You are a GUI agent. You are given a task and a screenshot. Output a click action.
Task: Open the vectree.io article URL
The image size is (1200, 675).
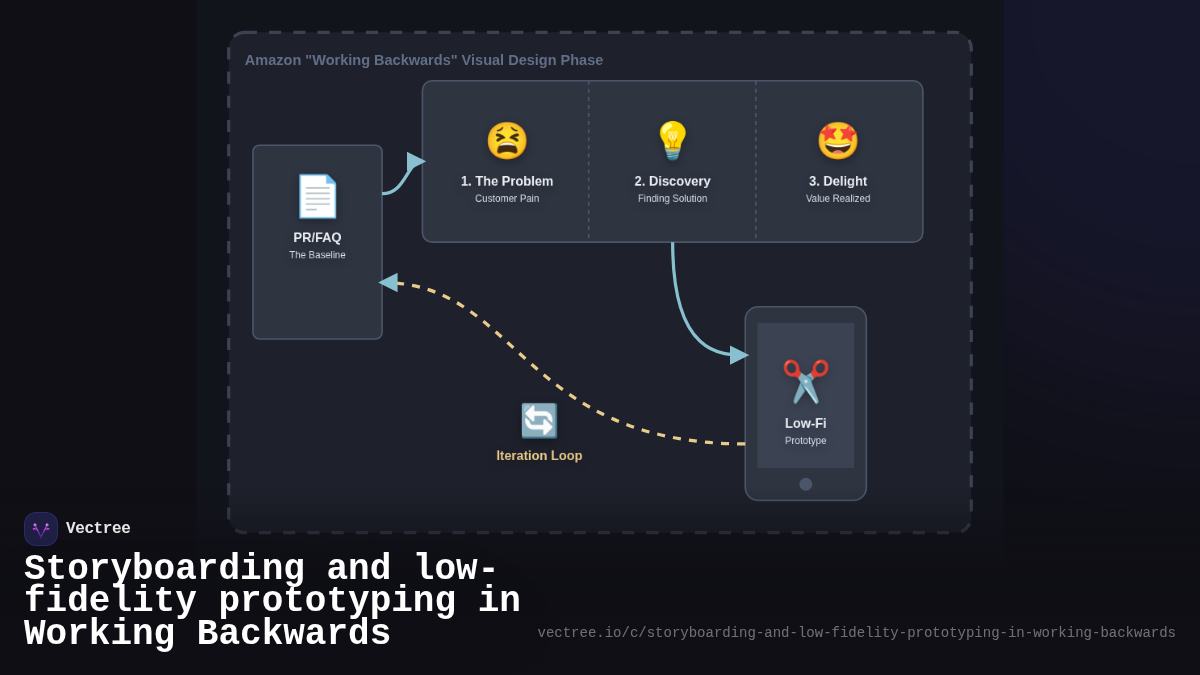pos(856,632)
